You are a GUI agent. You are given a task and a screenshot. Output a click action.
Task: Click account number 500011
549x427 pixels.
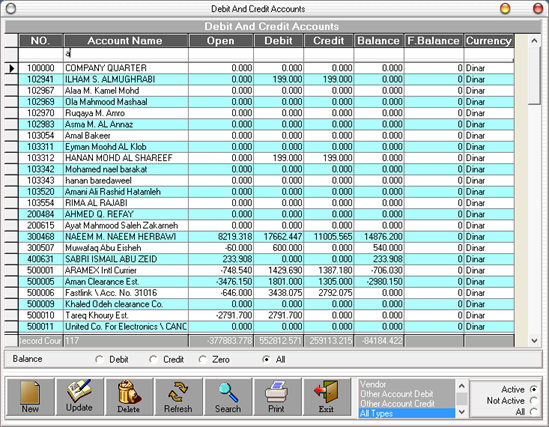(x=41, y=327)
